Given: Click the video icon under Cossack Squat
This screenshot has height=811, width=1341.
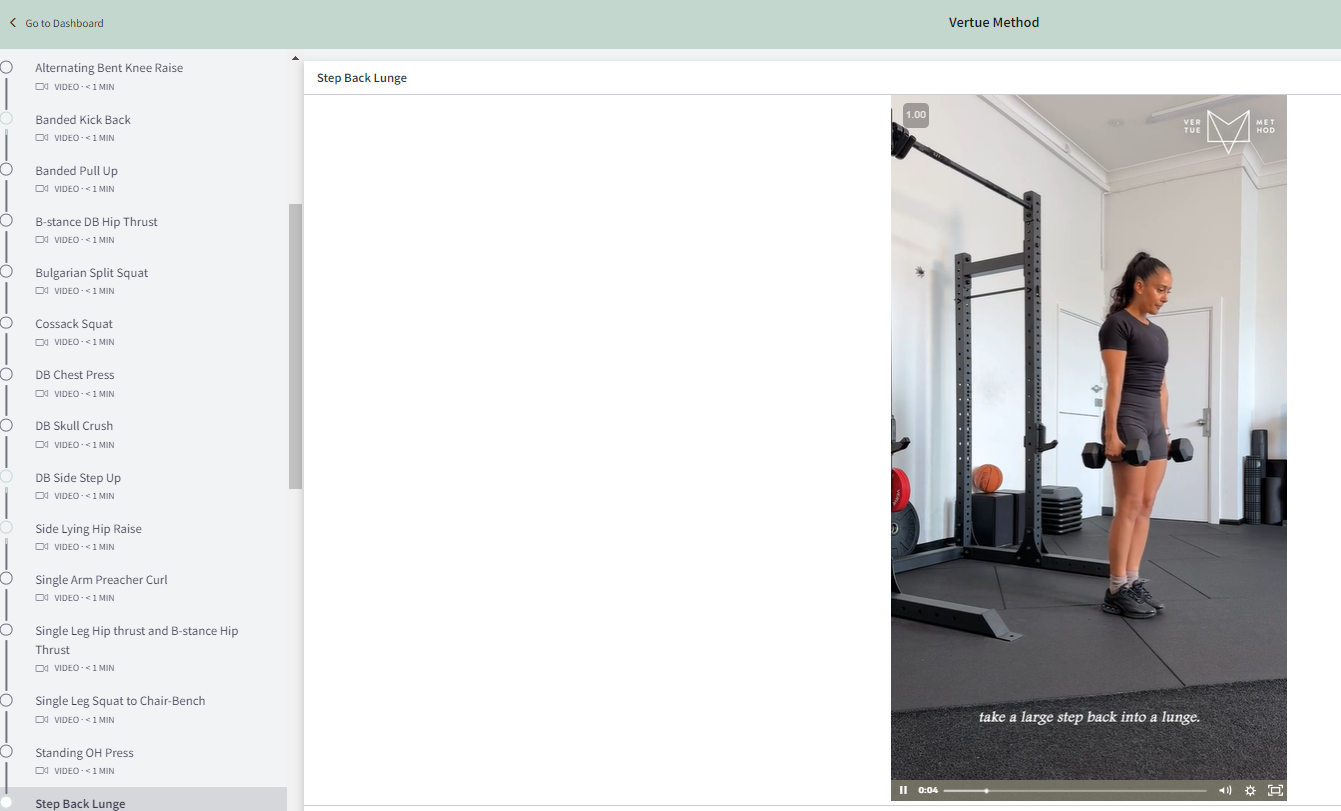Looking at the screenshot, I should tap(42, 342).
